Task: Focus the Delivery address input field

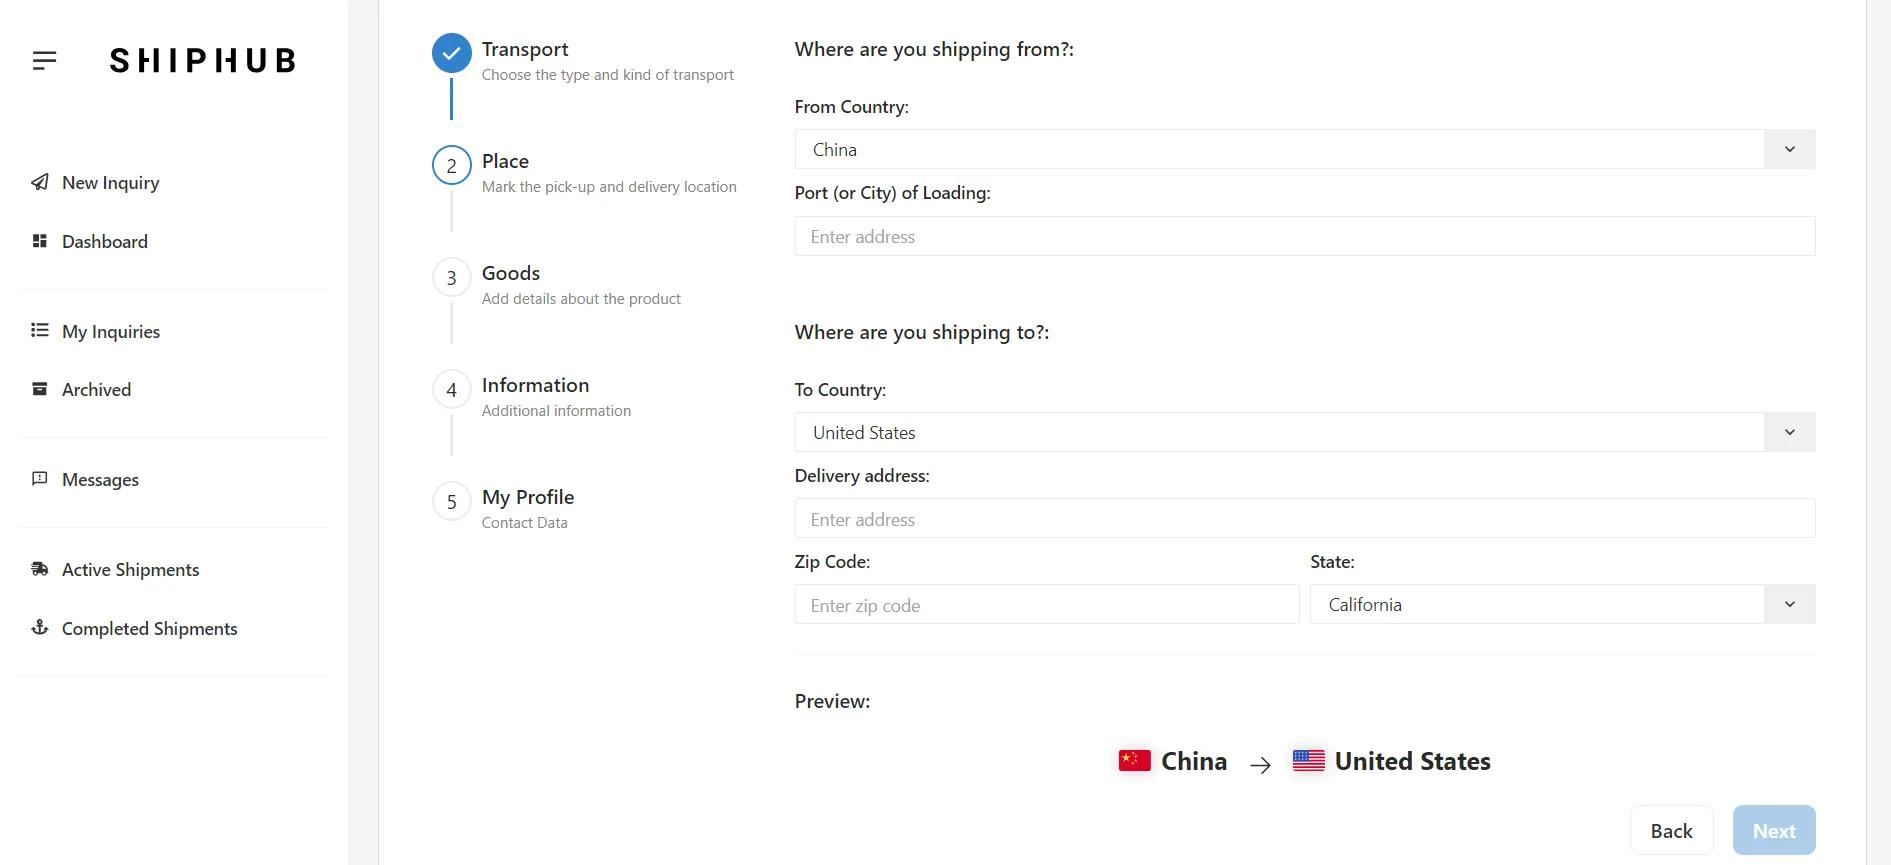Action: coord(1305,519)
